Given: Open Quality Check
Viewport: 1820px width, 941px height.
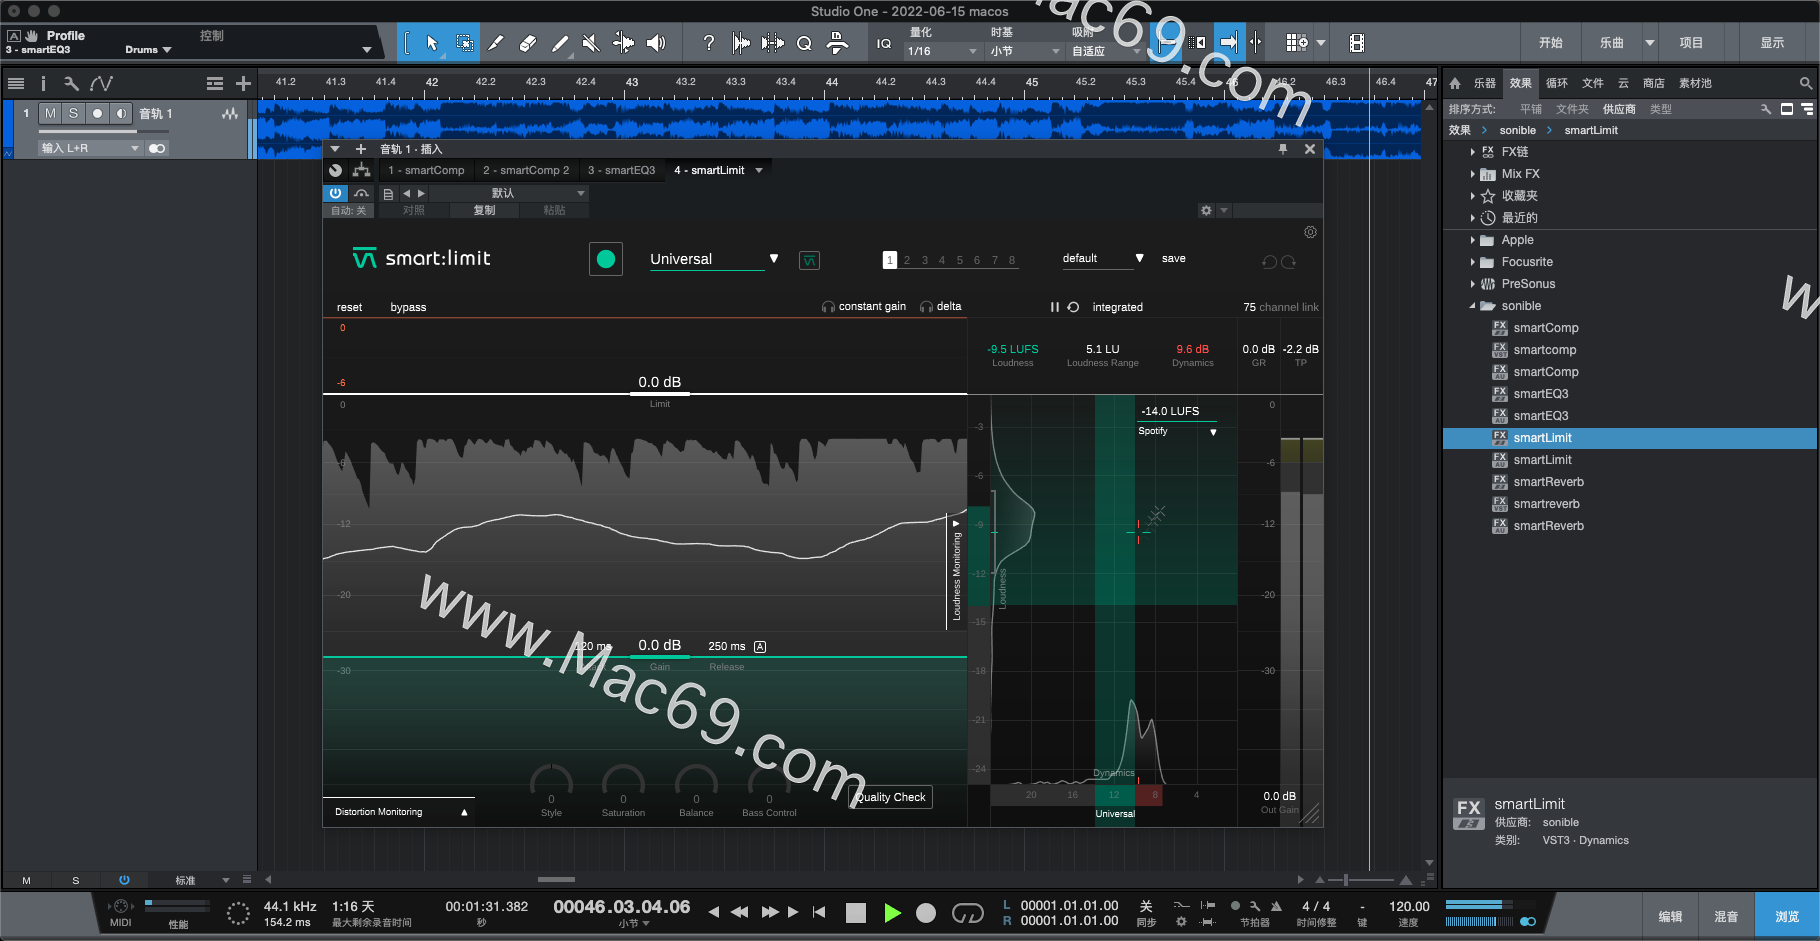Looking at the screenshot, I should click(x=891, y=797).
